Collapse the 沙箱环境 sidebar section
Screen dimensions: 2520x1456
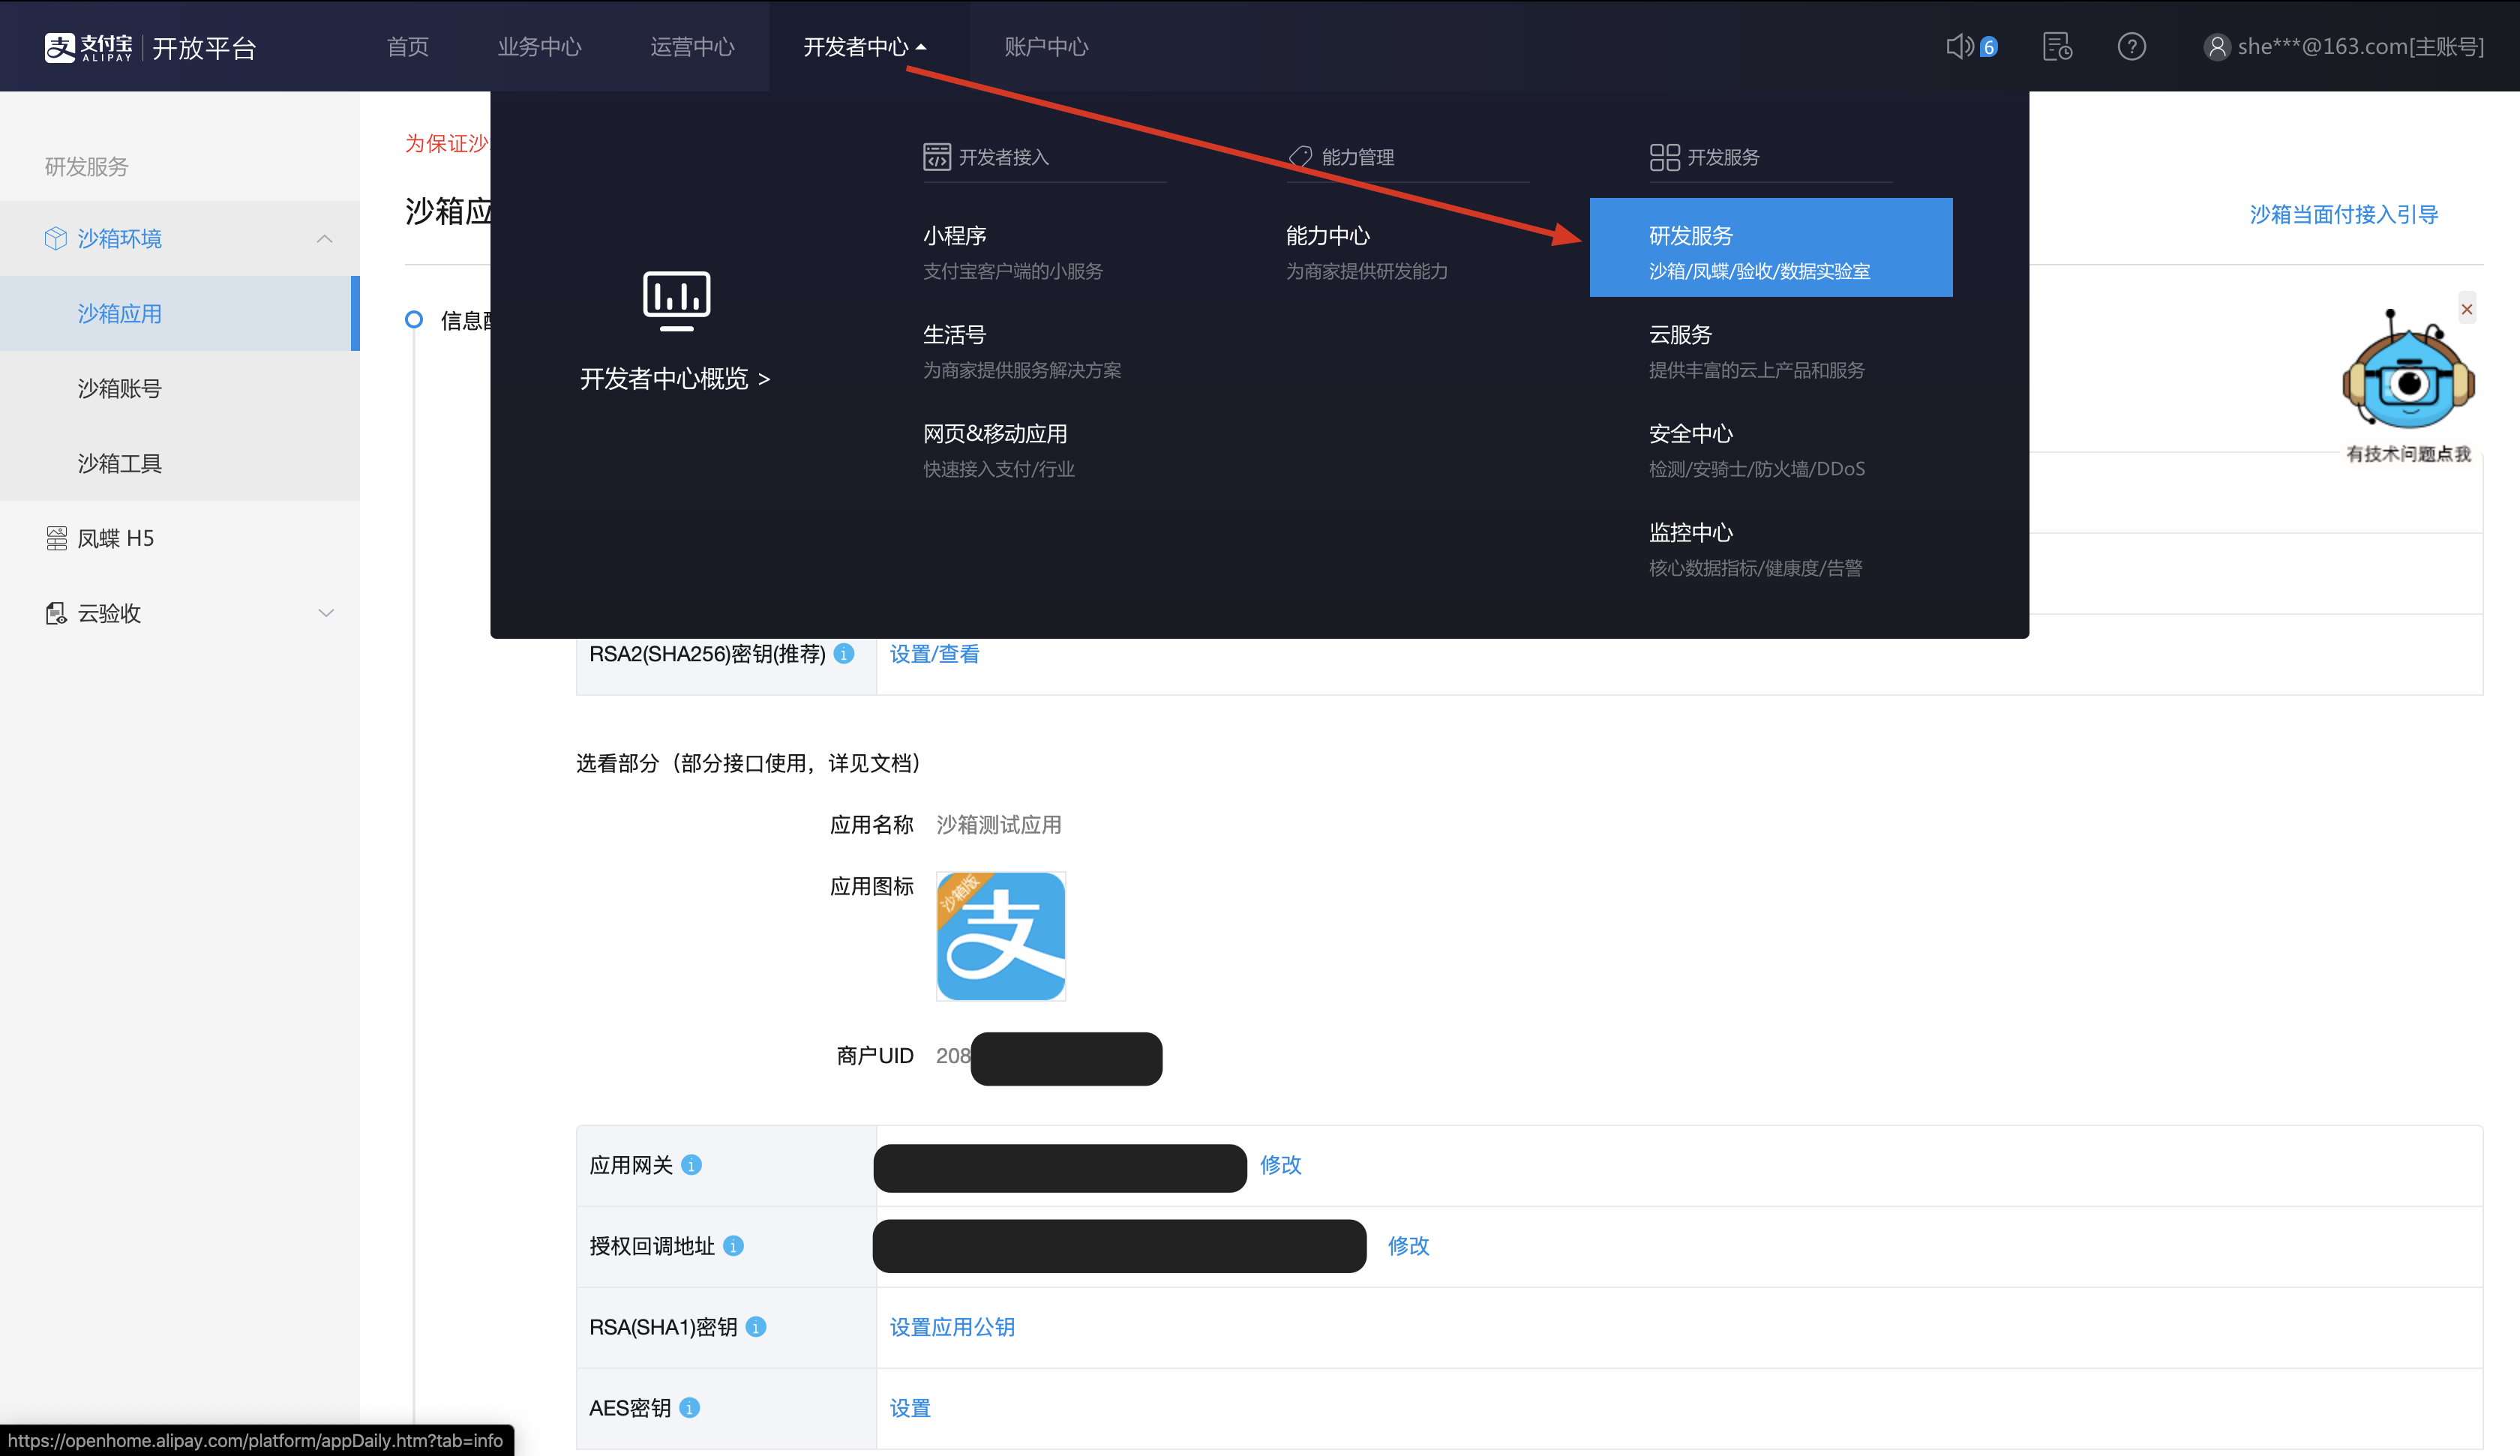[324, 238]
